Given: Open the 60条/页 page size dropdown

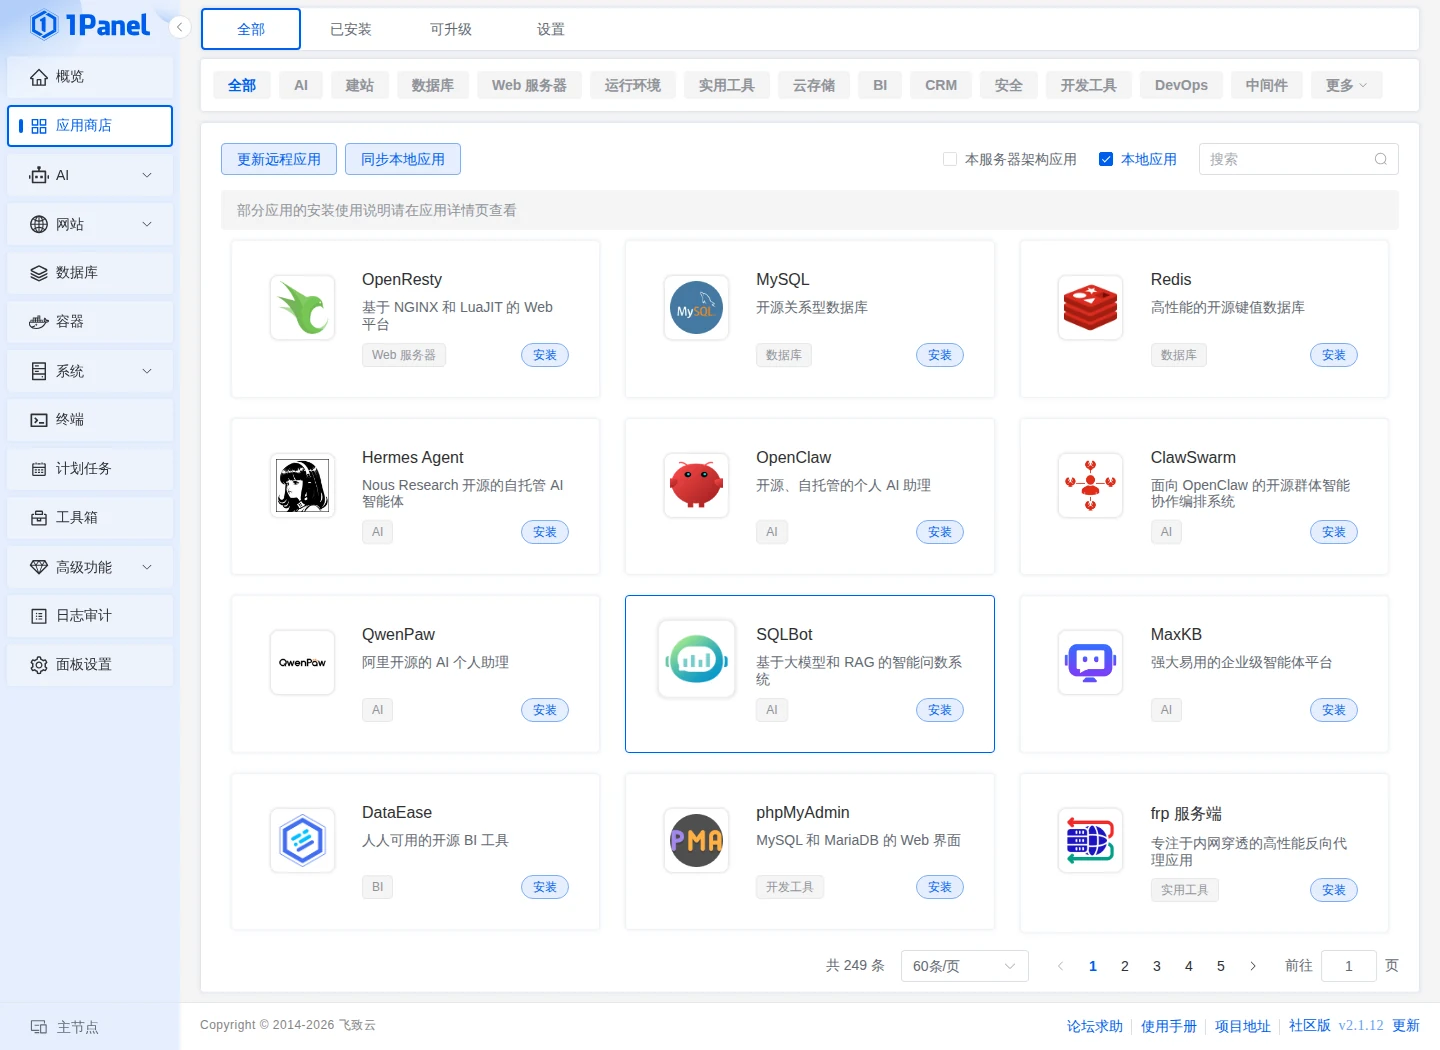Looking at the screenshot, I should (x=964, y=966).
